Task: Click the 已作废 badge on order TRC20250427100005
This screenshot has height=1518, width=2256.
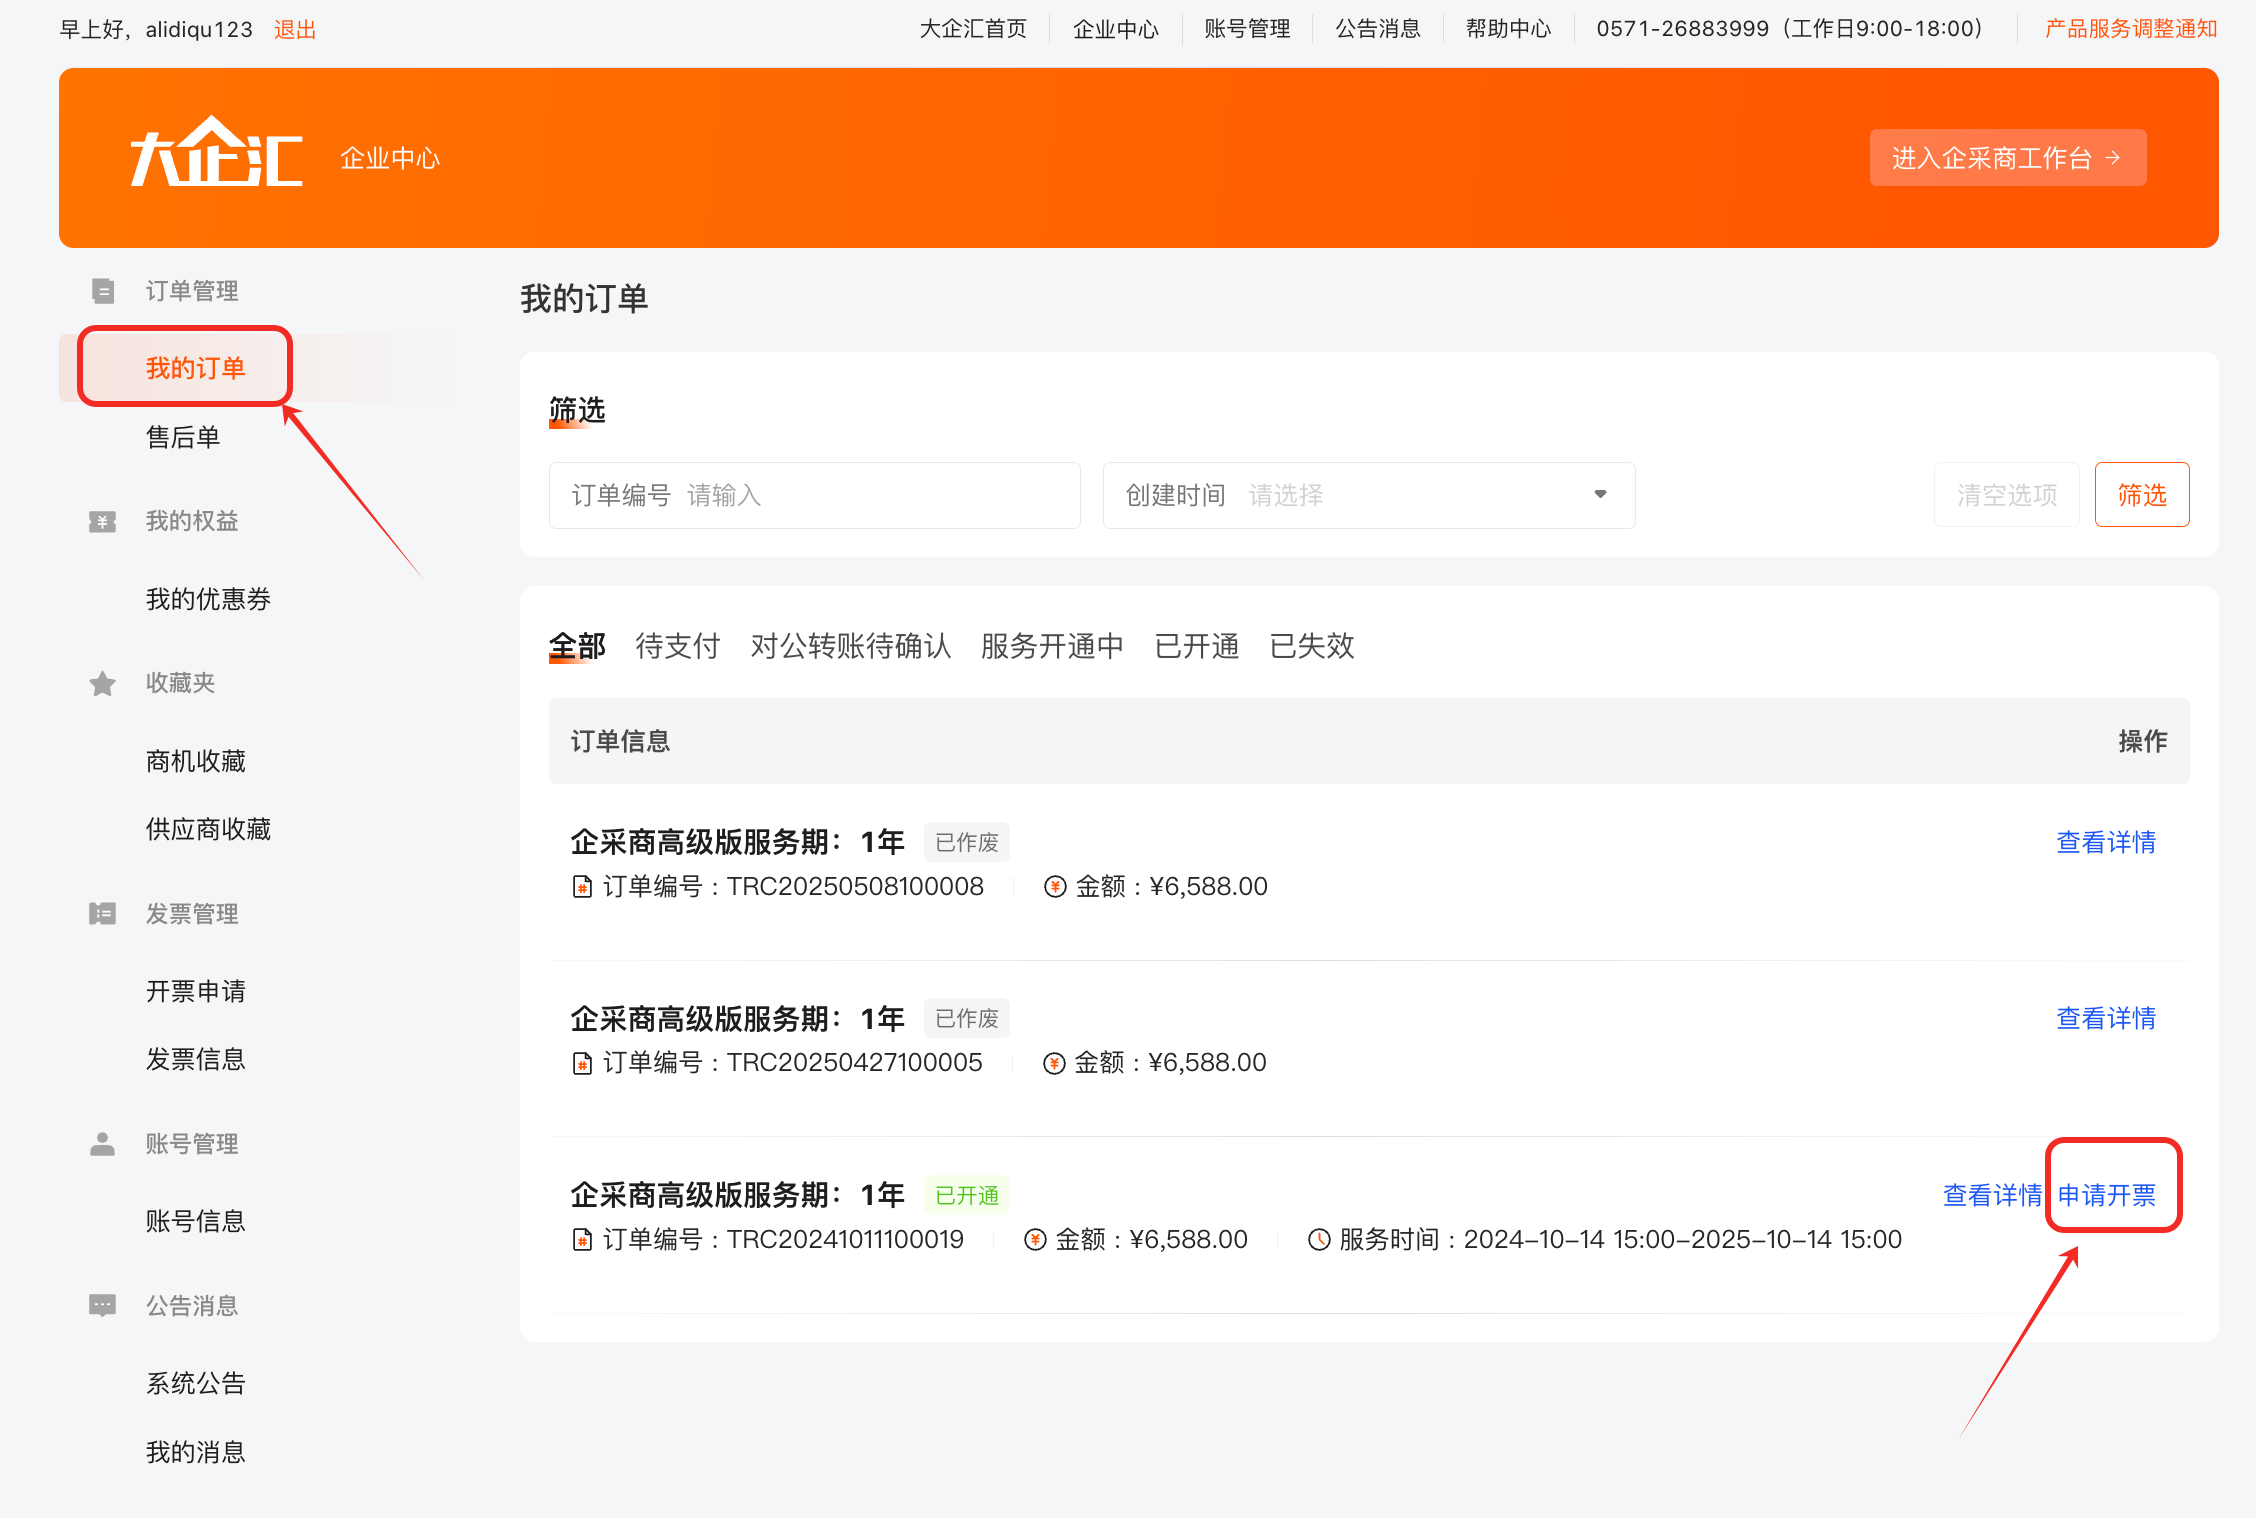Action: pos(967,1019)
